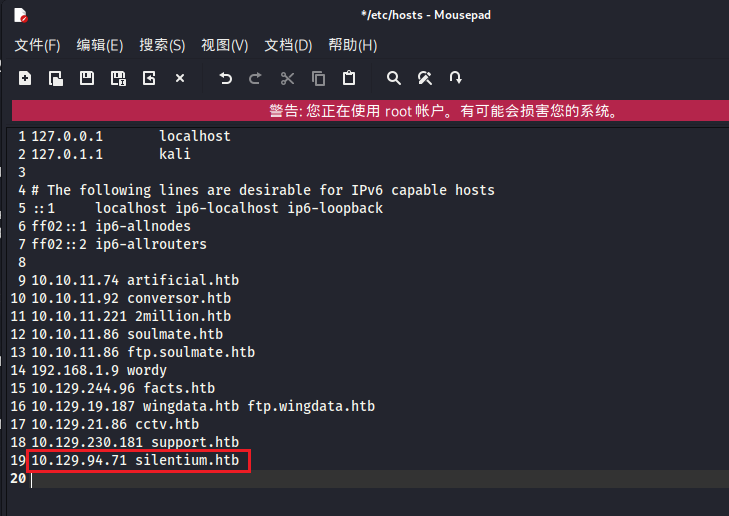Click the empty line 20 in the editor
The image size is (729, 516).
tap(300, 479)
